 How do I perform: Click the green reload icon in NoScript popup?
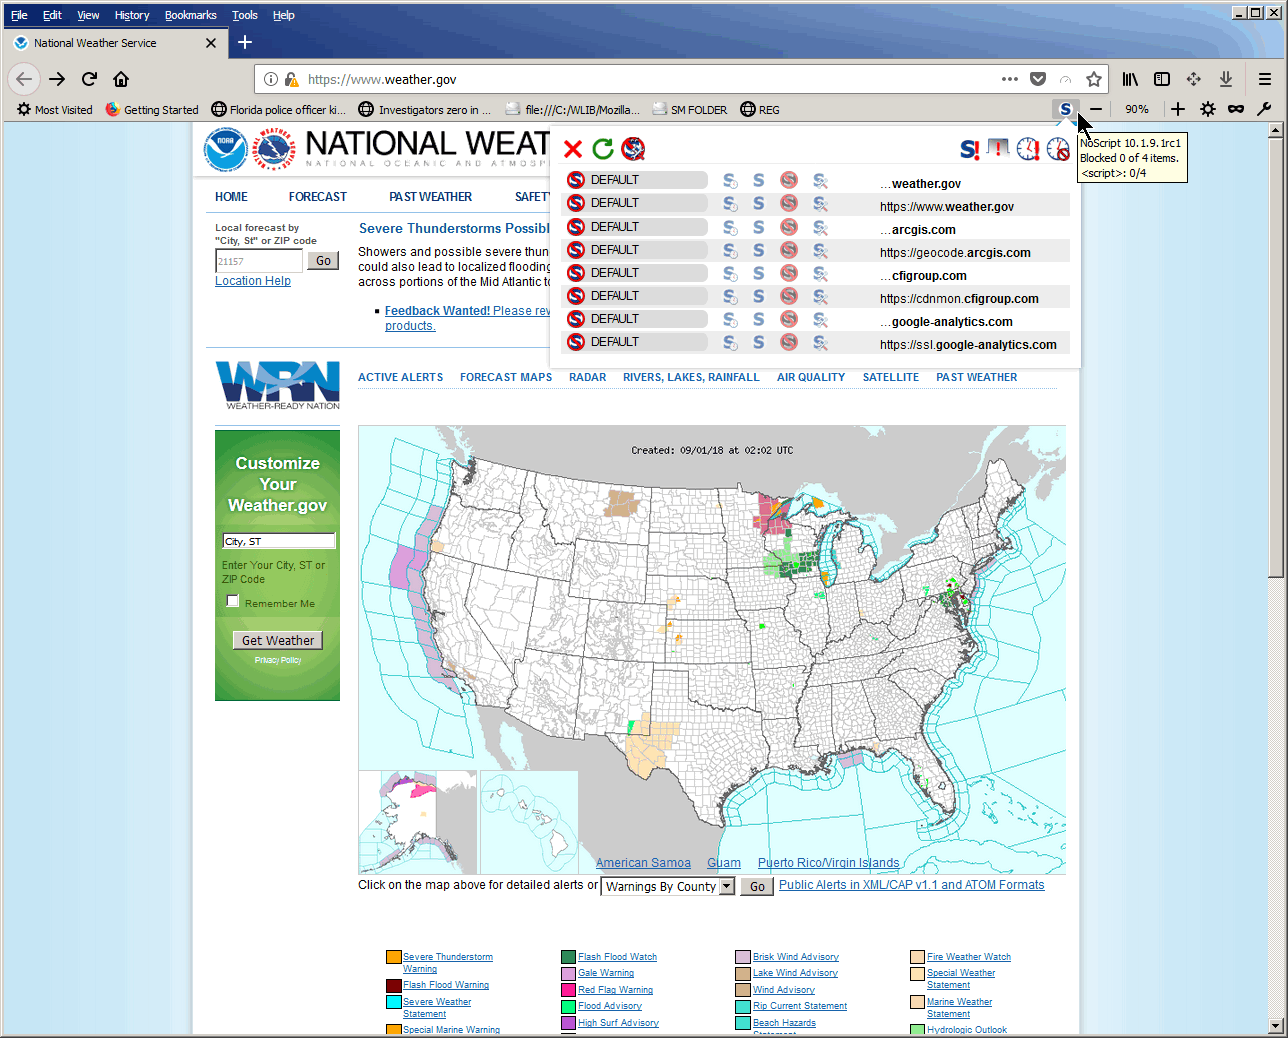pos(603,149)
